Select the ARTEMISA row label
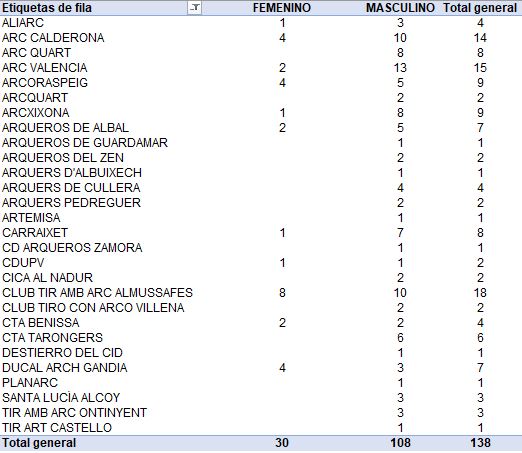Screen dimensions: 522x453 (x=31, y=218)
